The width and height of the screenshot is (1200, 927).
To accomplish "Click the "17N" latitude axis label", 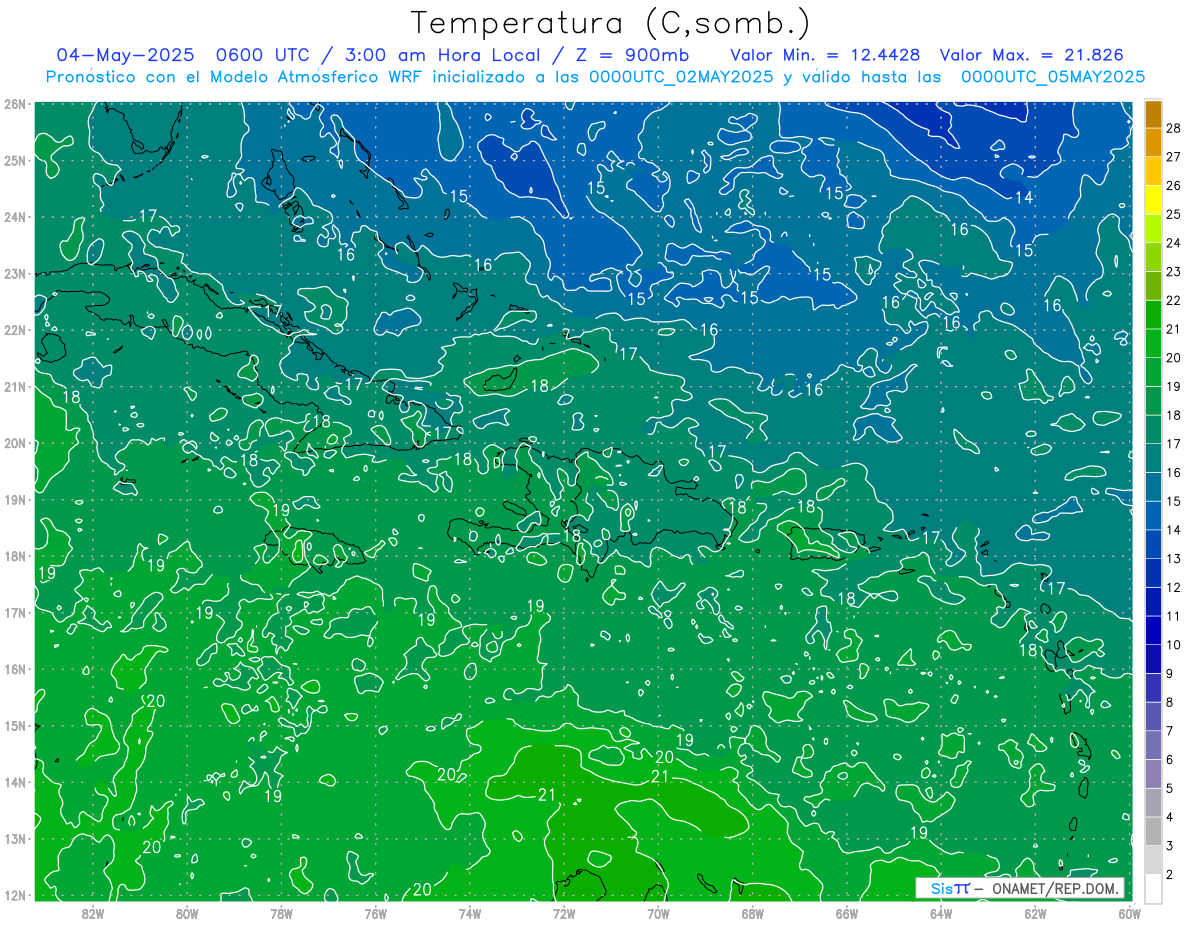I will (15, 613).
